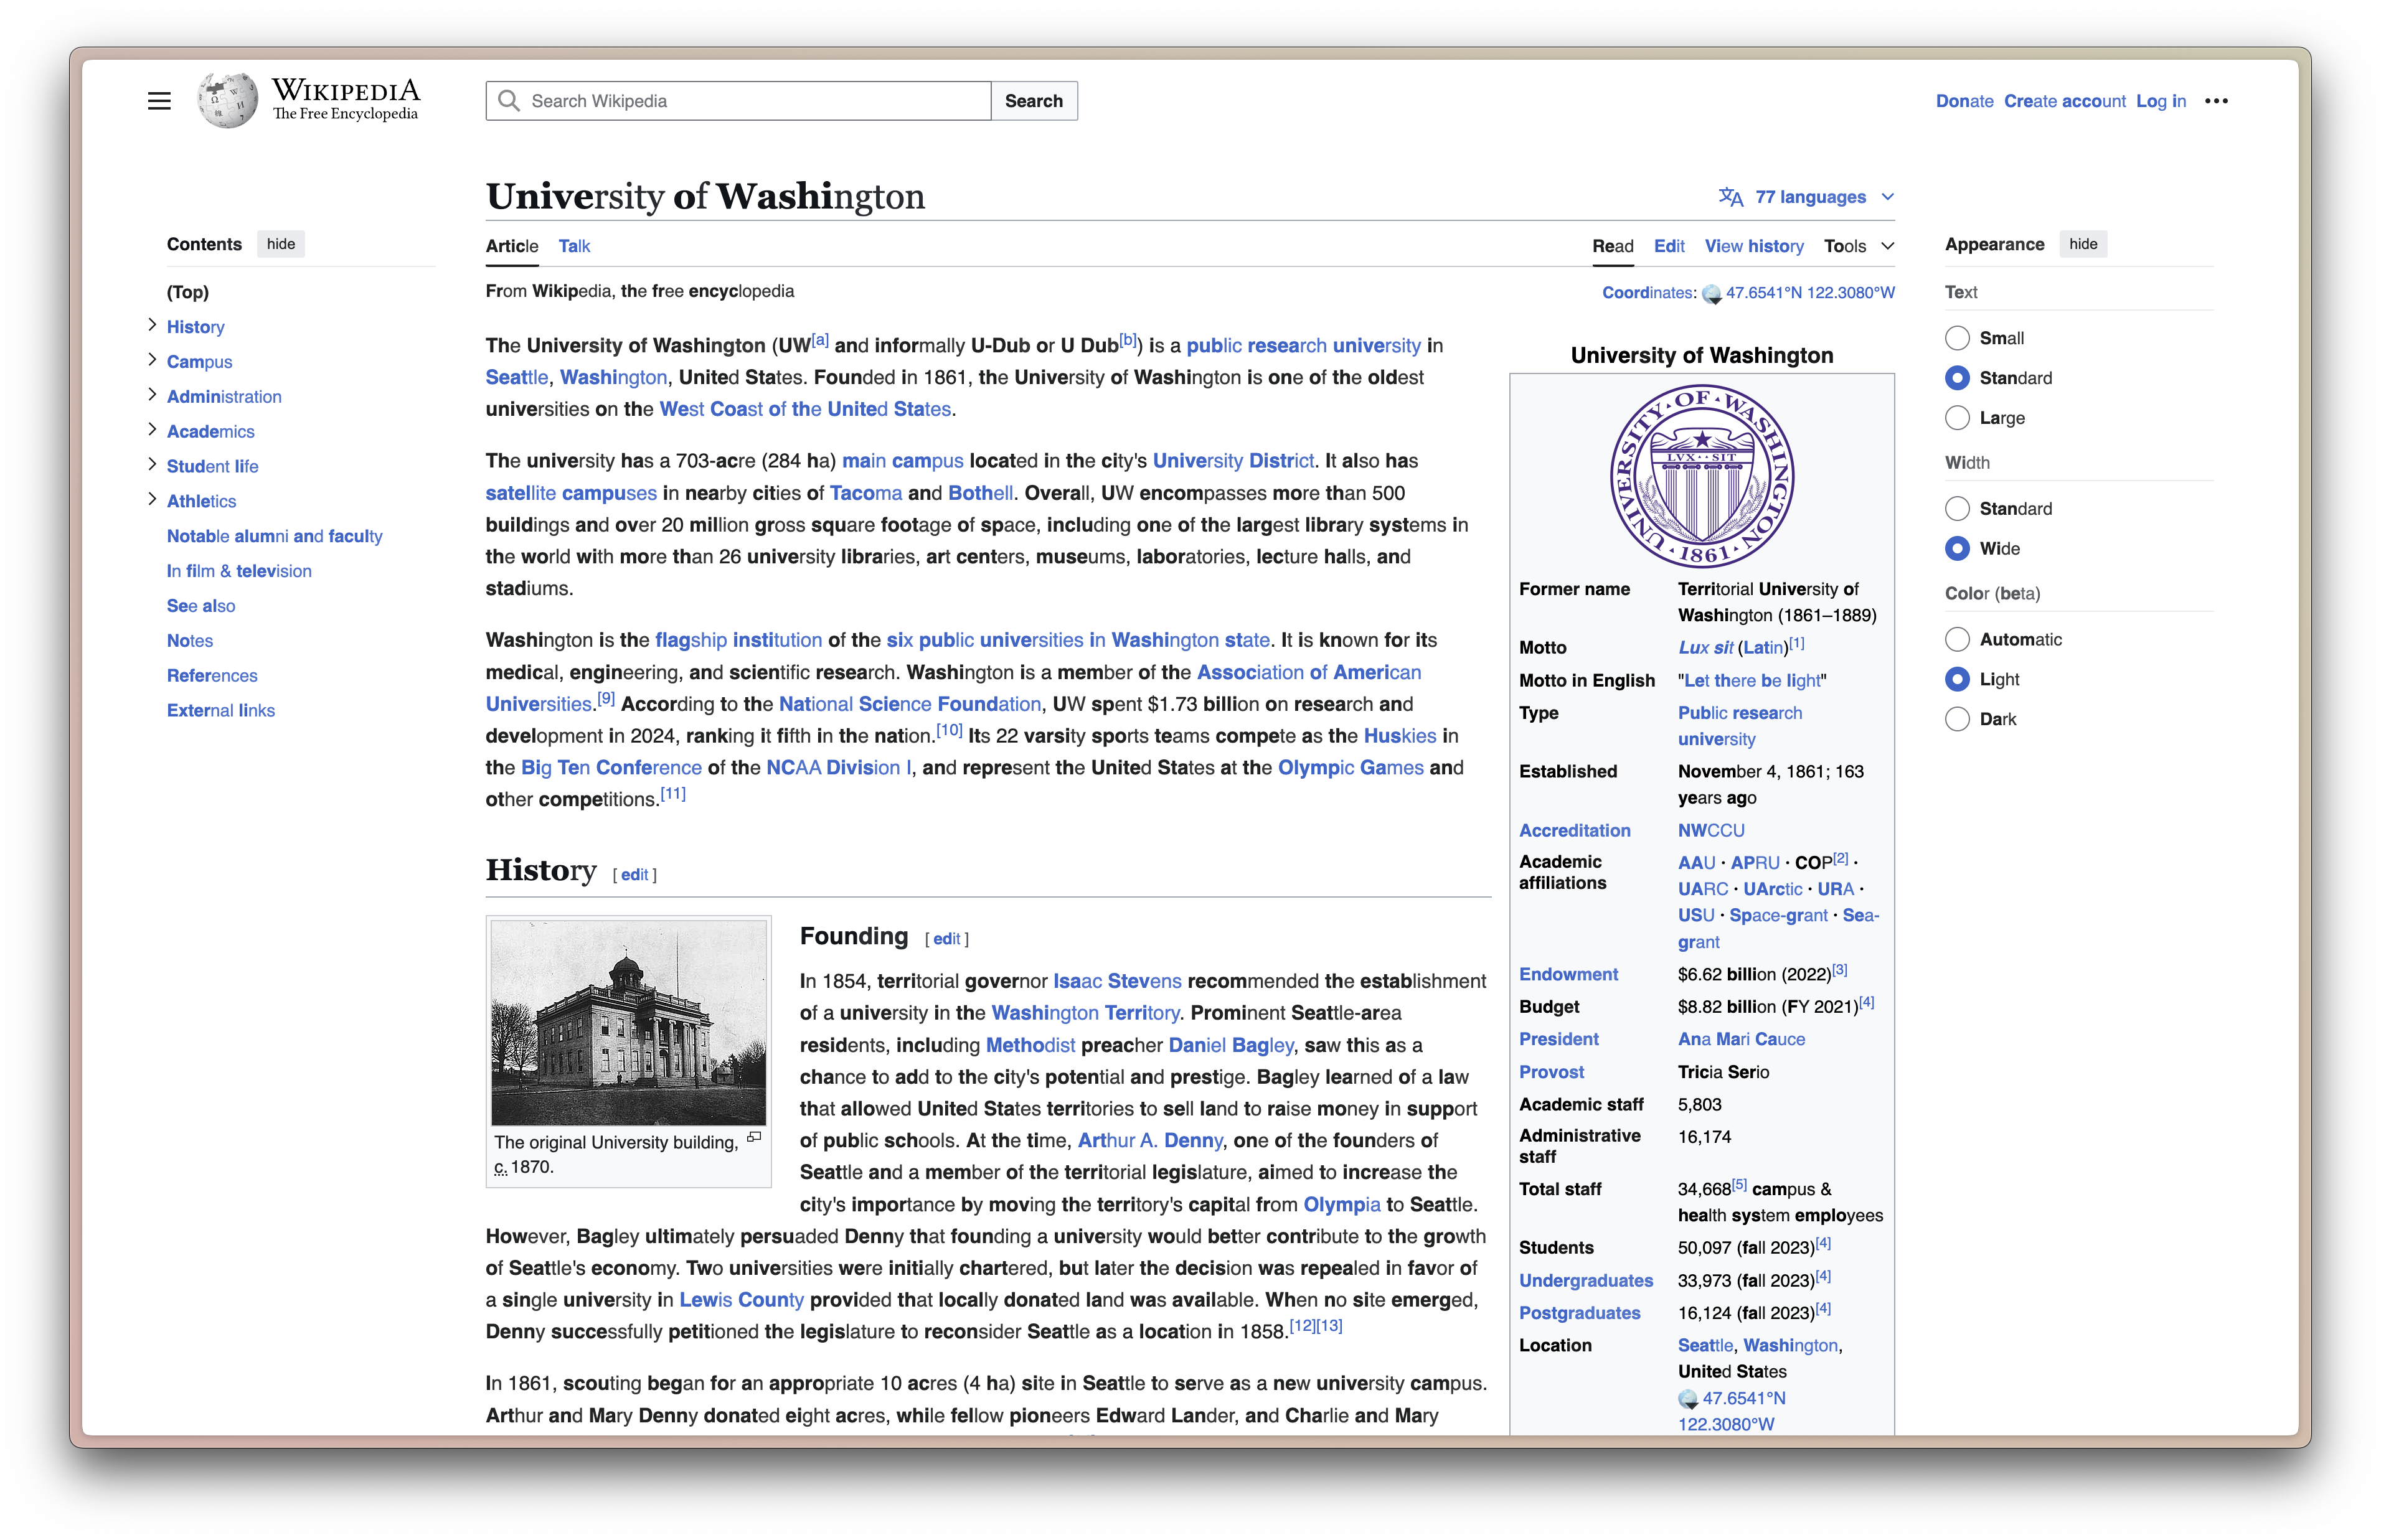Open the NWCCU accreditation link

point(1711,831)
